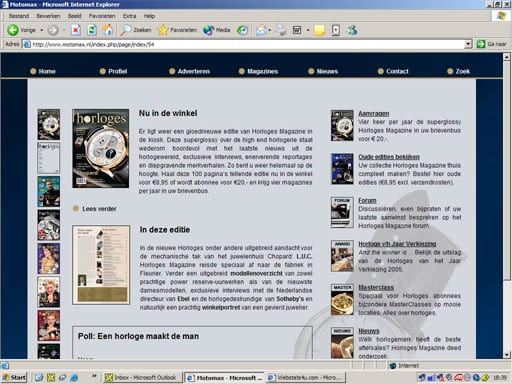Click the History icon in toolbar

pos(242,30)
